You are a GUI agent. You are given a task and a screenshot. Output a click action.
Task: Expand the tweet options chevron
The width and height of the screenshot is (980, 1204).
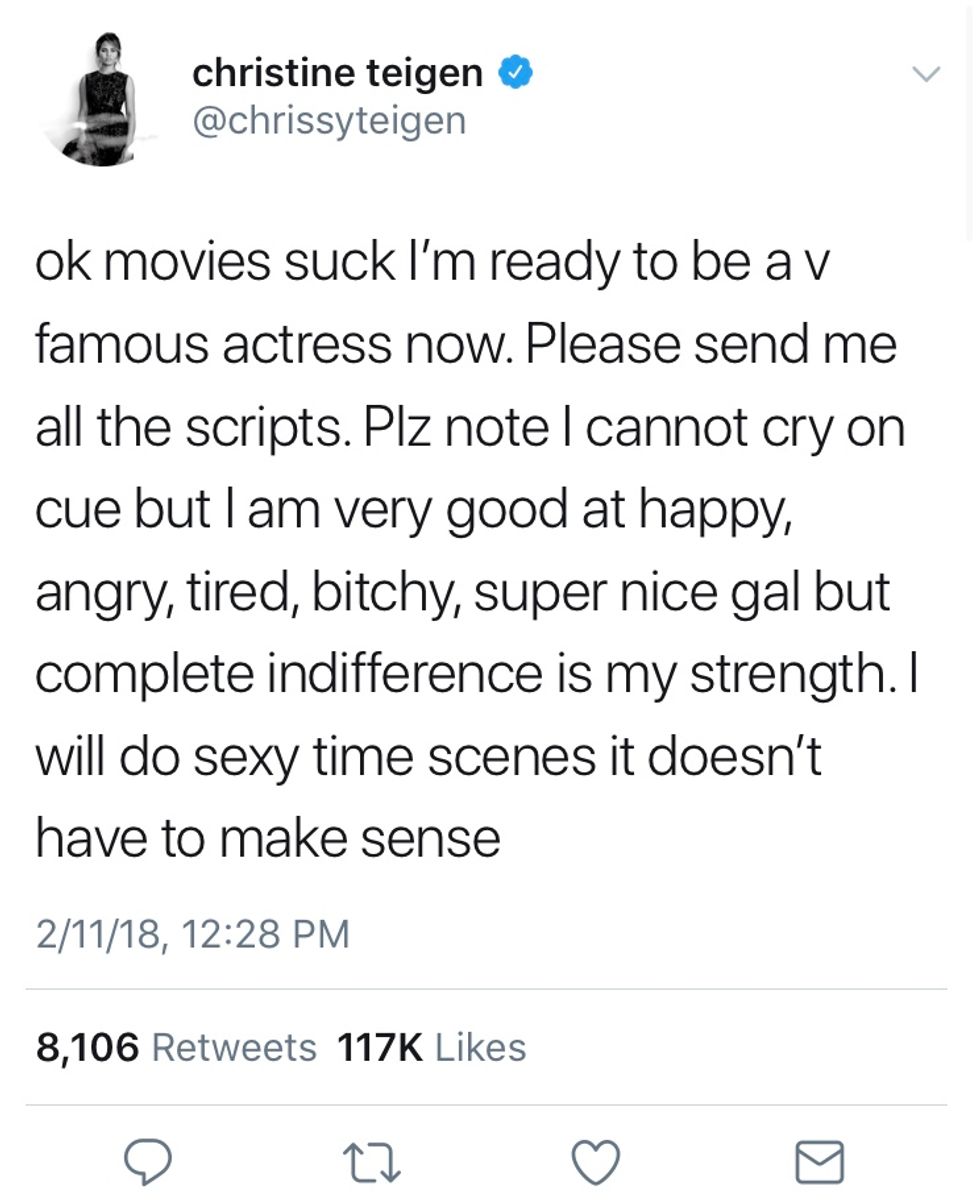tap(928, 74)
